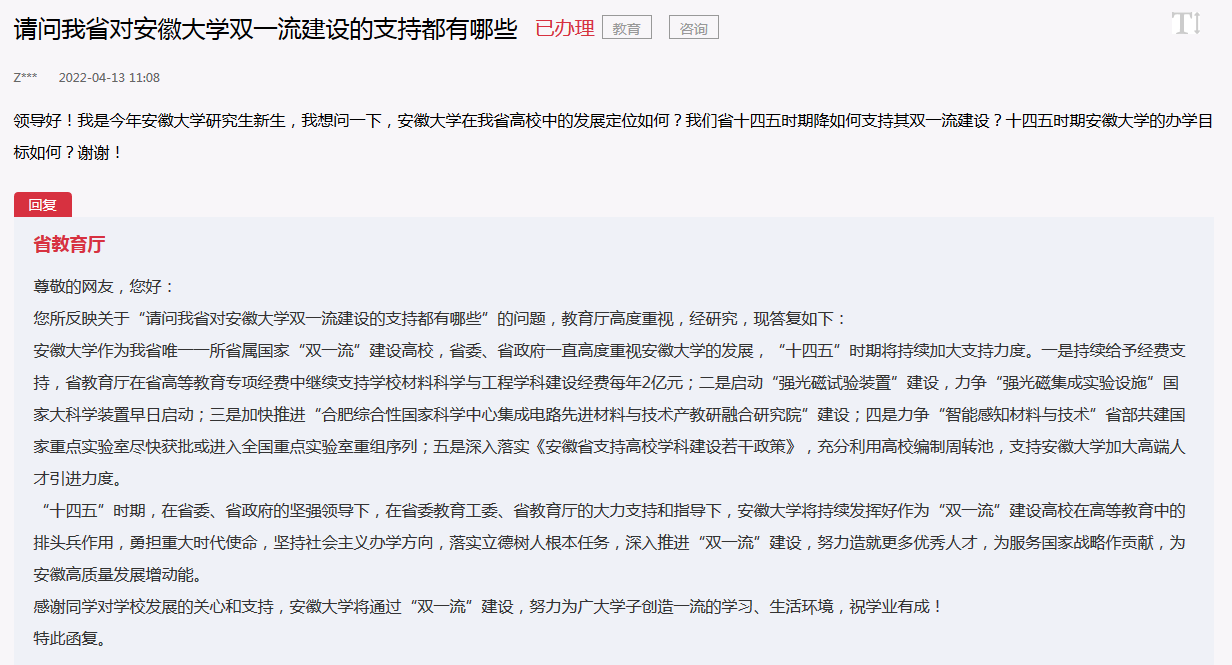
Task: Click the greeting line 尊敬的网友，您好：
Action: [104, 287]
